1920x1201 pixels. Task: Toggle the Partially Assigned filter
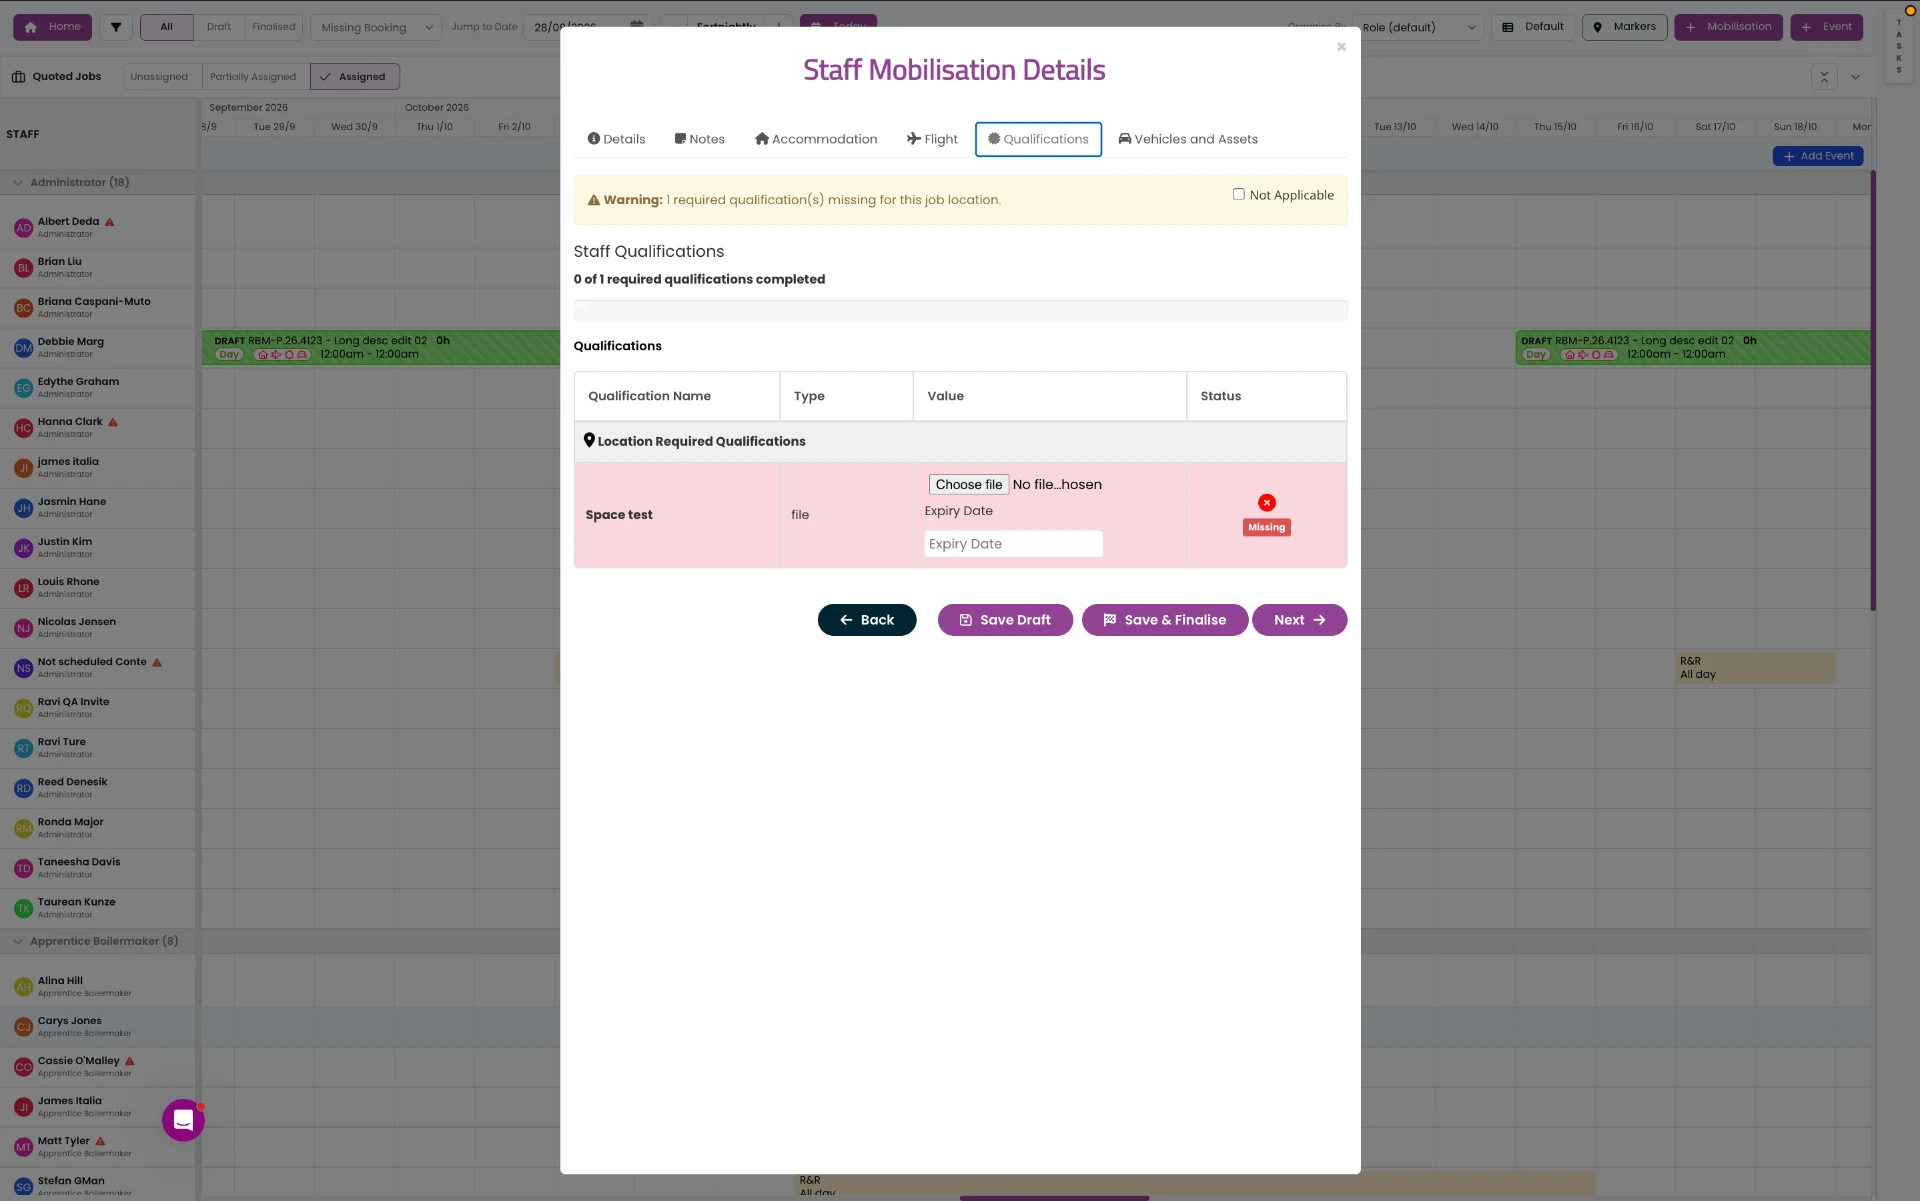[253, 77]
